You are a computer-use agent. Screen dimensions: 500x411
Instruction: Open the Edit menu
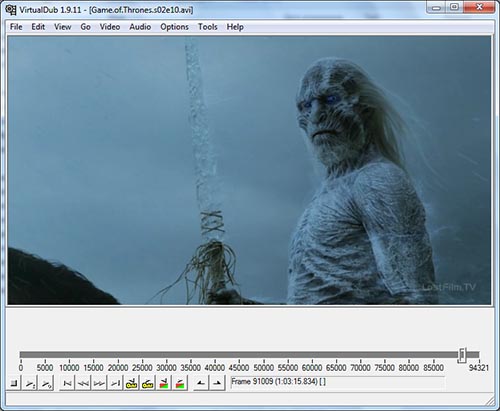(x=38, y=27)
